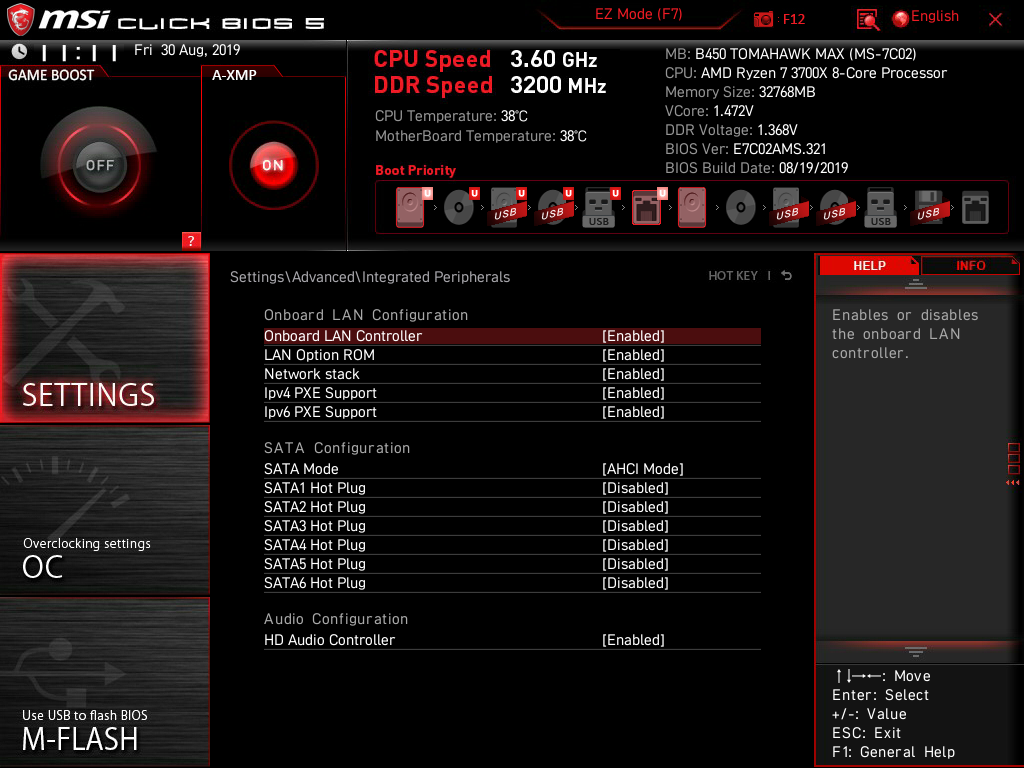Open the SETTINGS section tile
The width and height of the screenshot is (1024, 768).
(x=104, y=338)
